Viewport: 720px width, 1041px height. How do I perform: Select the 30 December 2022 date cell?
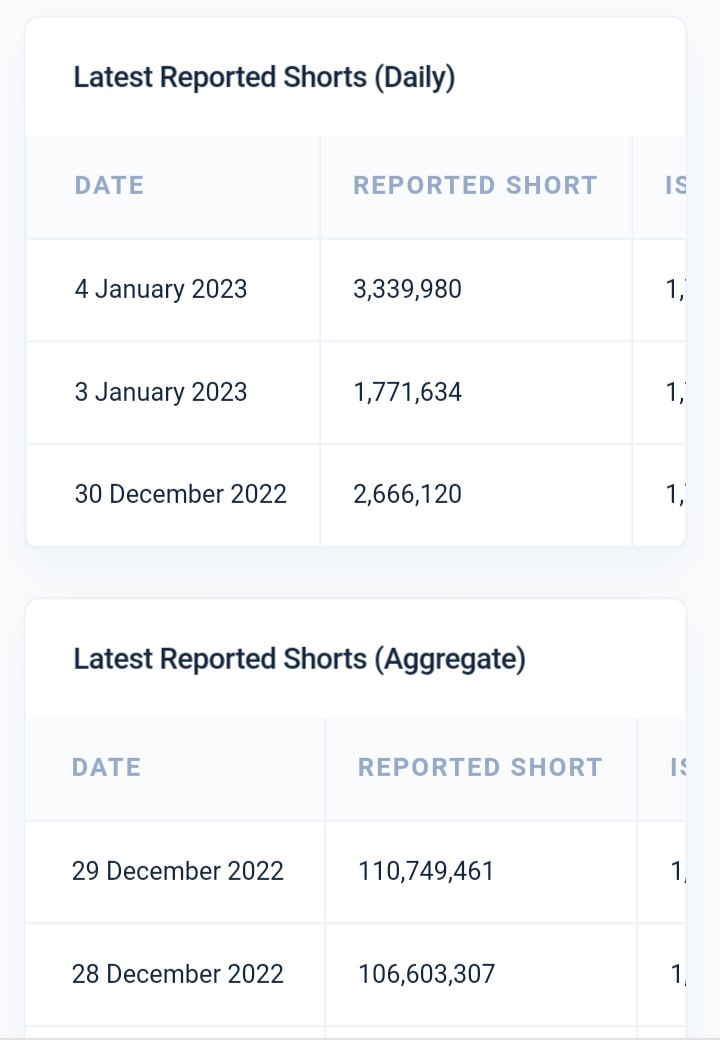[x=180, y=495]
